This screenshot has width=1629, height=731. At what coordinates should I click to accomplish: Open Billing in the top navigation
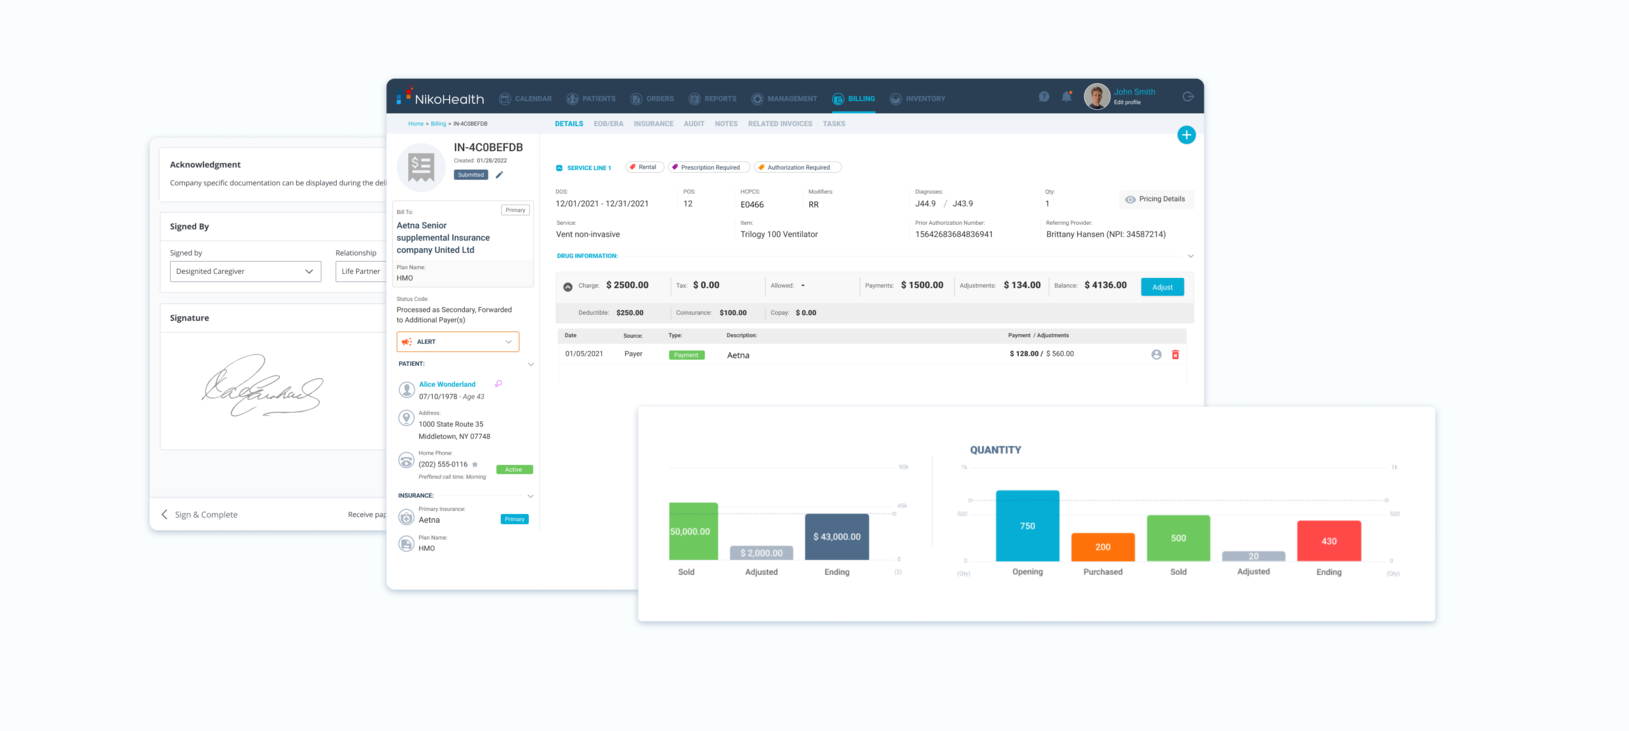point(853,99)
